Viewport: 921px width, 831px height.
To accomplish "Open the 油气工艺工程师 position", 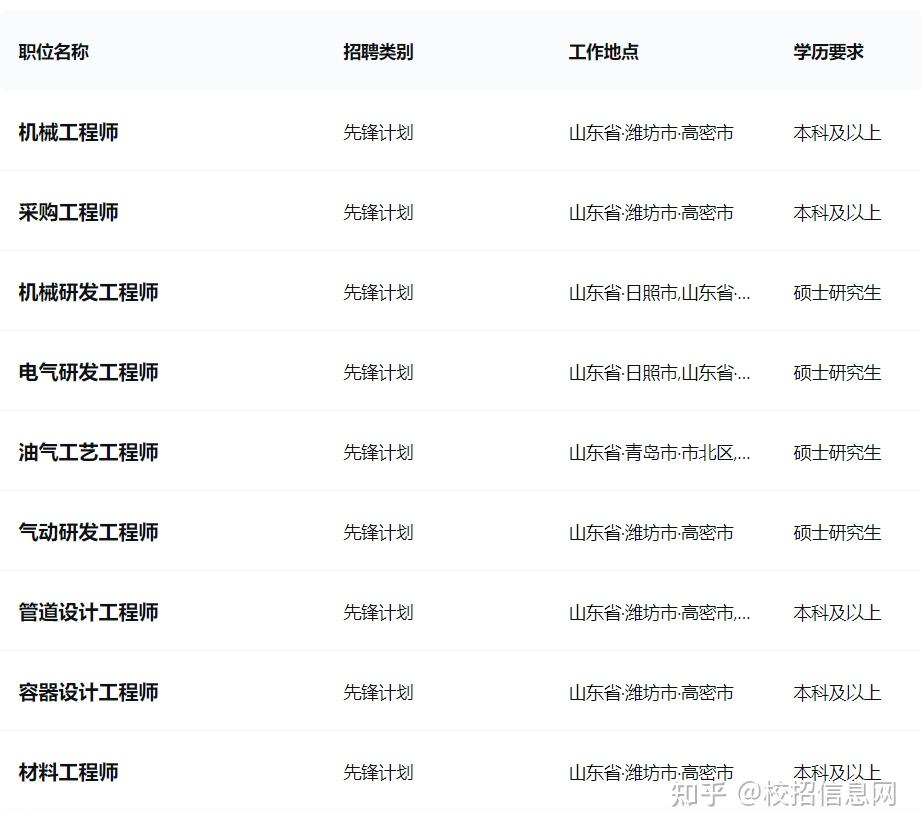I will (x=88, y=452).
